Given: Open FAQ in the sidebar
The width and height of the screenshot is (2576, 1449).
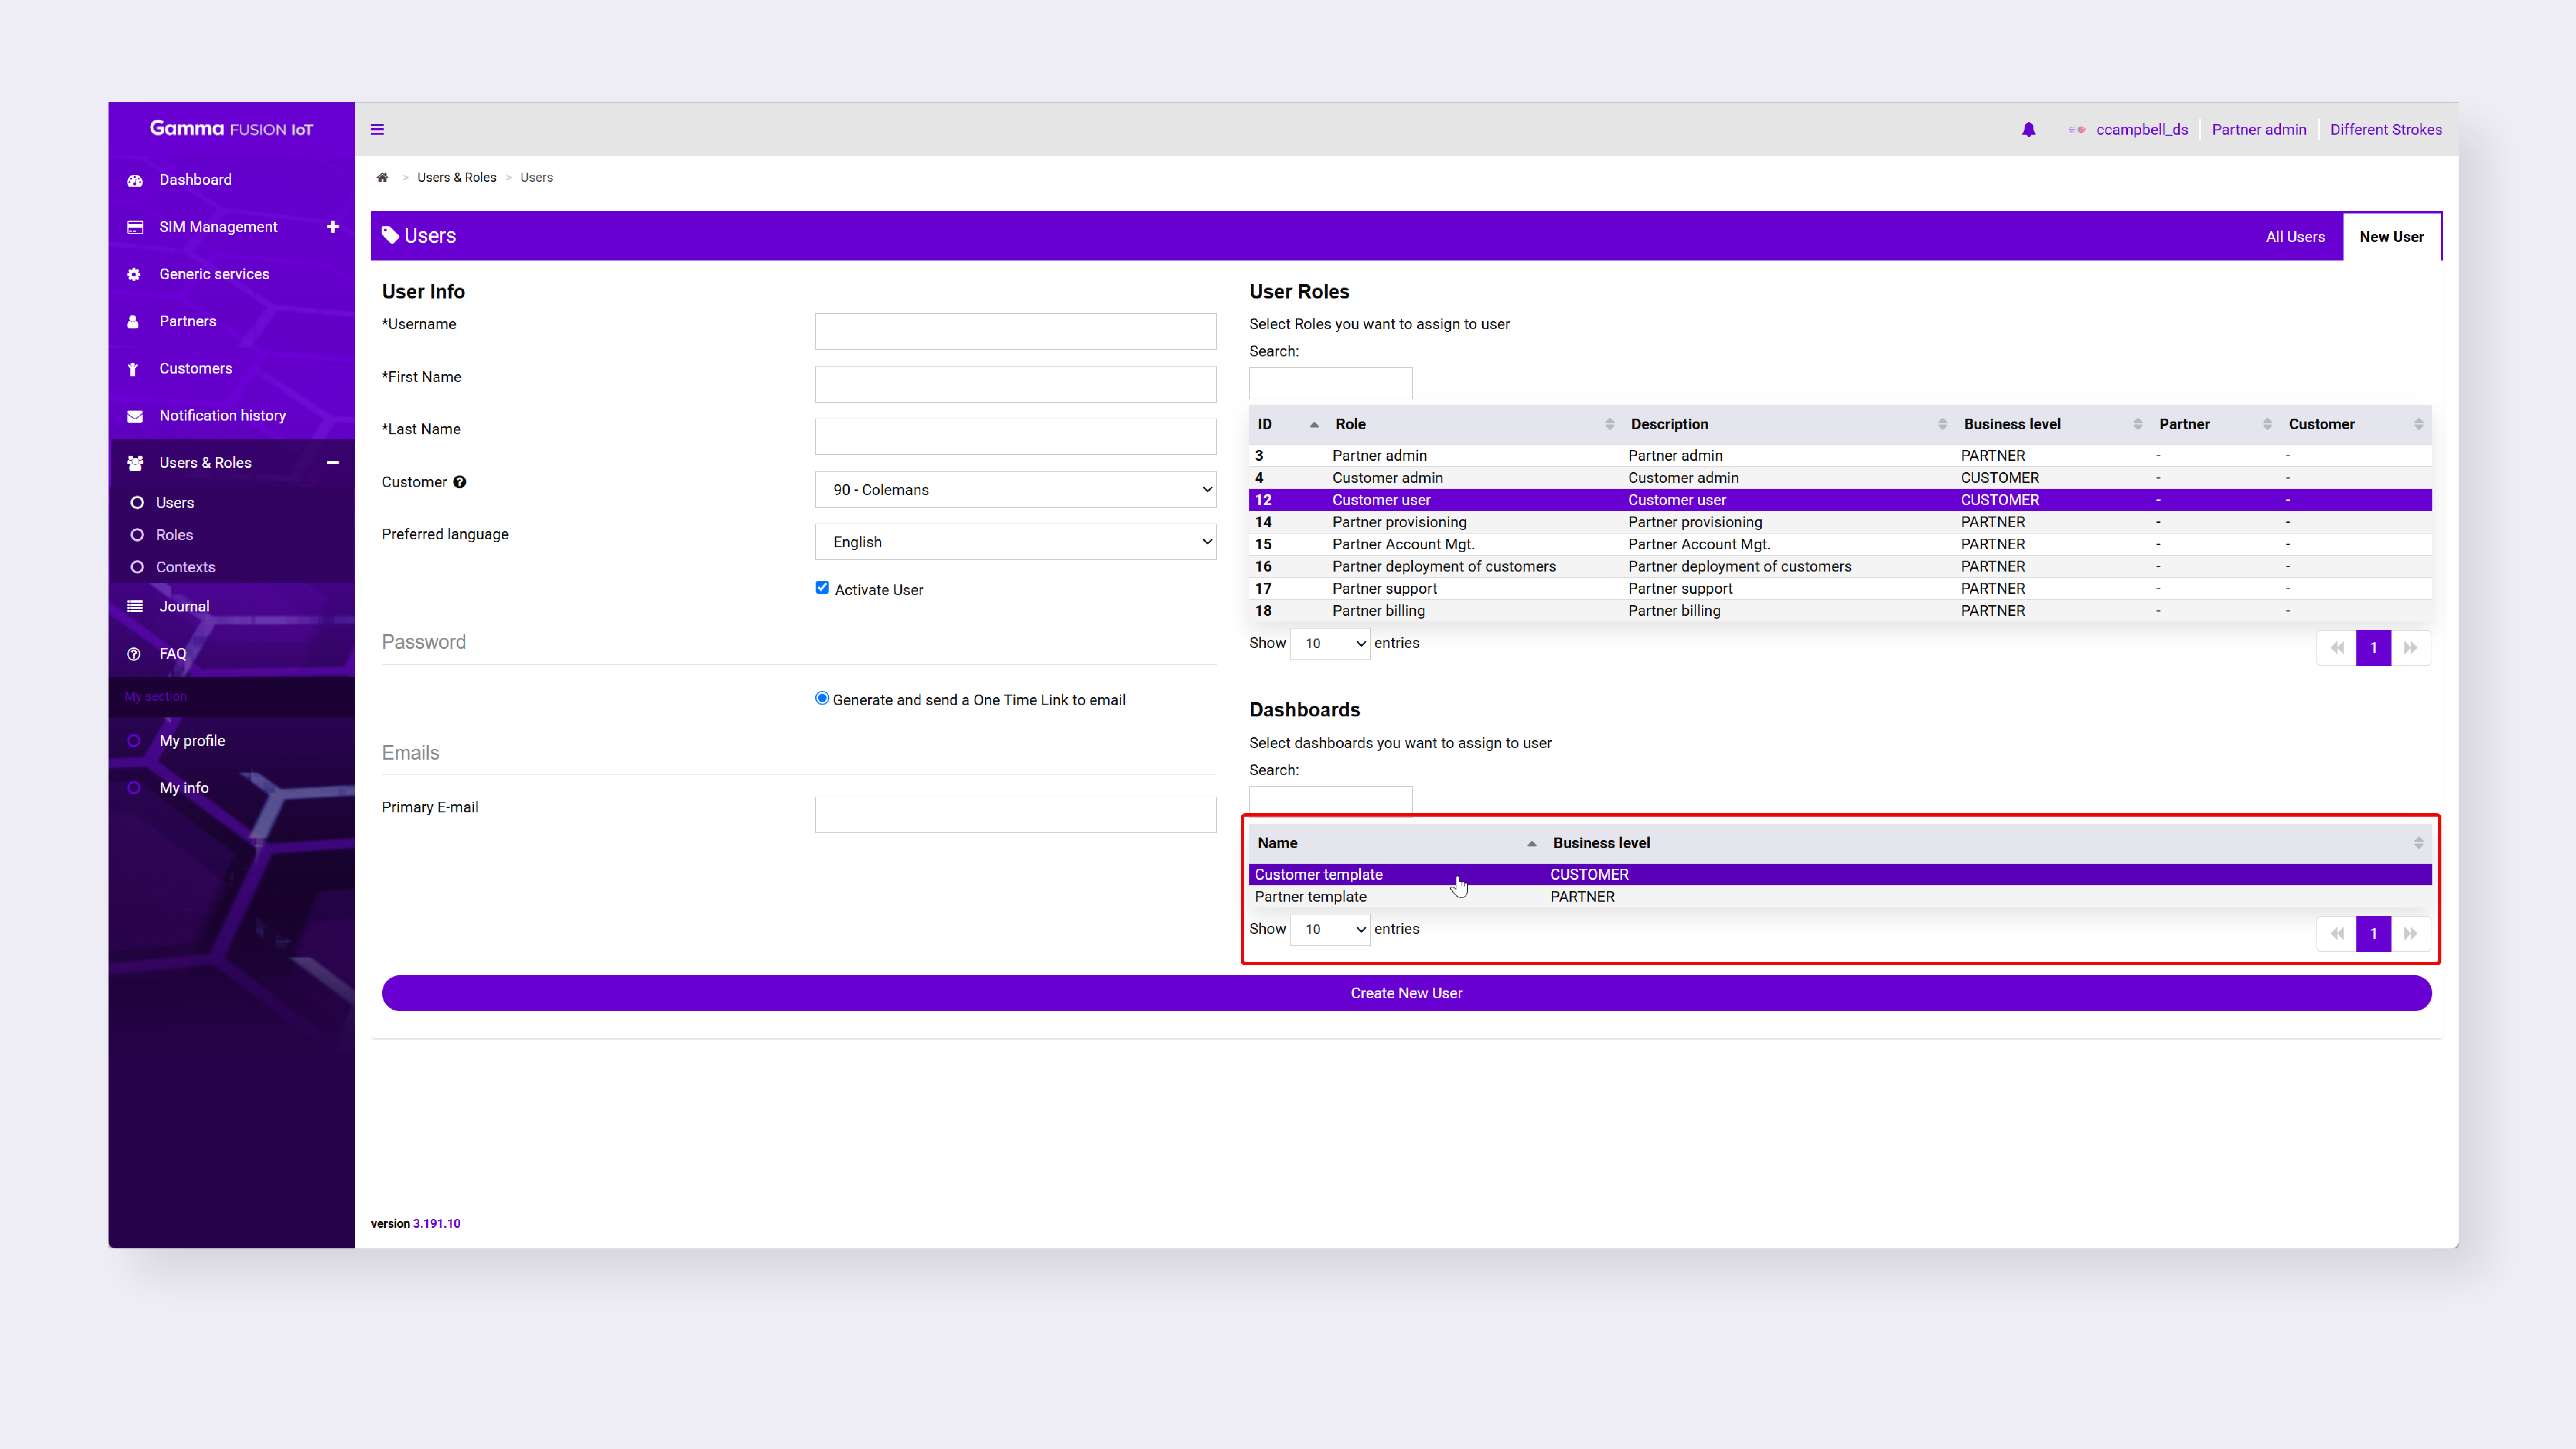Looking at the screenshot, I should point(172,653).
